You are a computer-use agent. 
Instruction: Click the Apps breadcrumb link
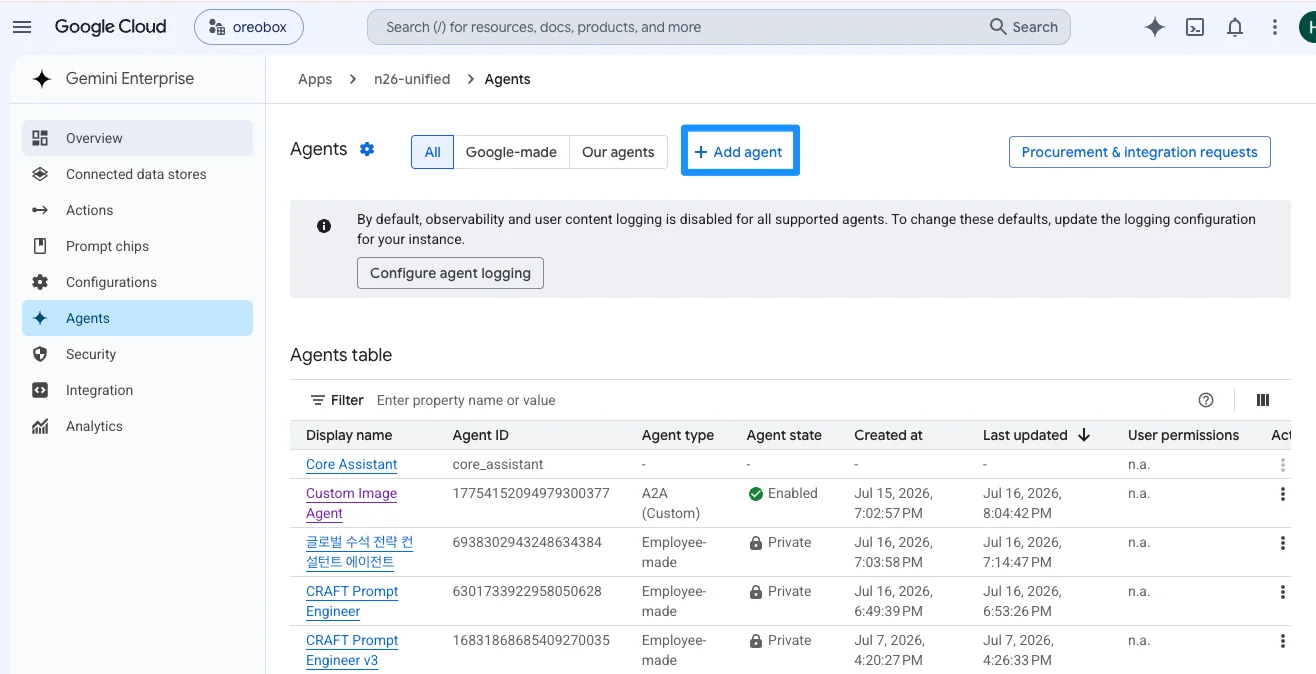(x=315, y=79)
